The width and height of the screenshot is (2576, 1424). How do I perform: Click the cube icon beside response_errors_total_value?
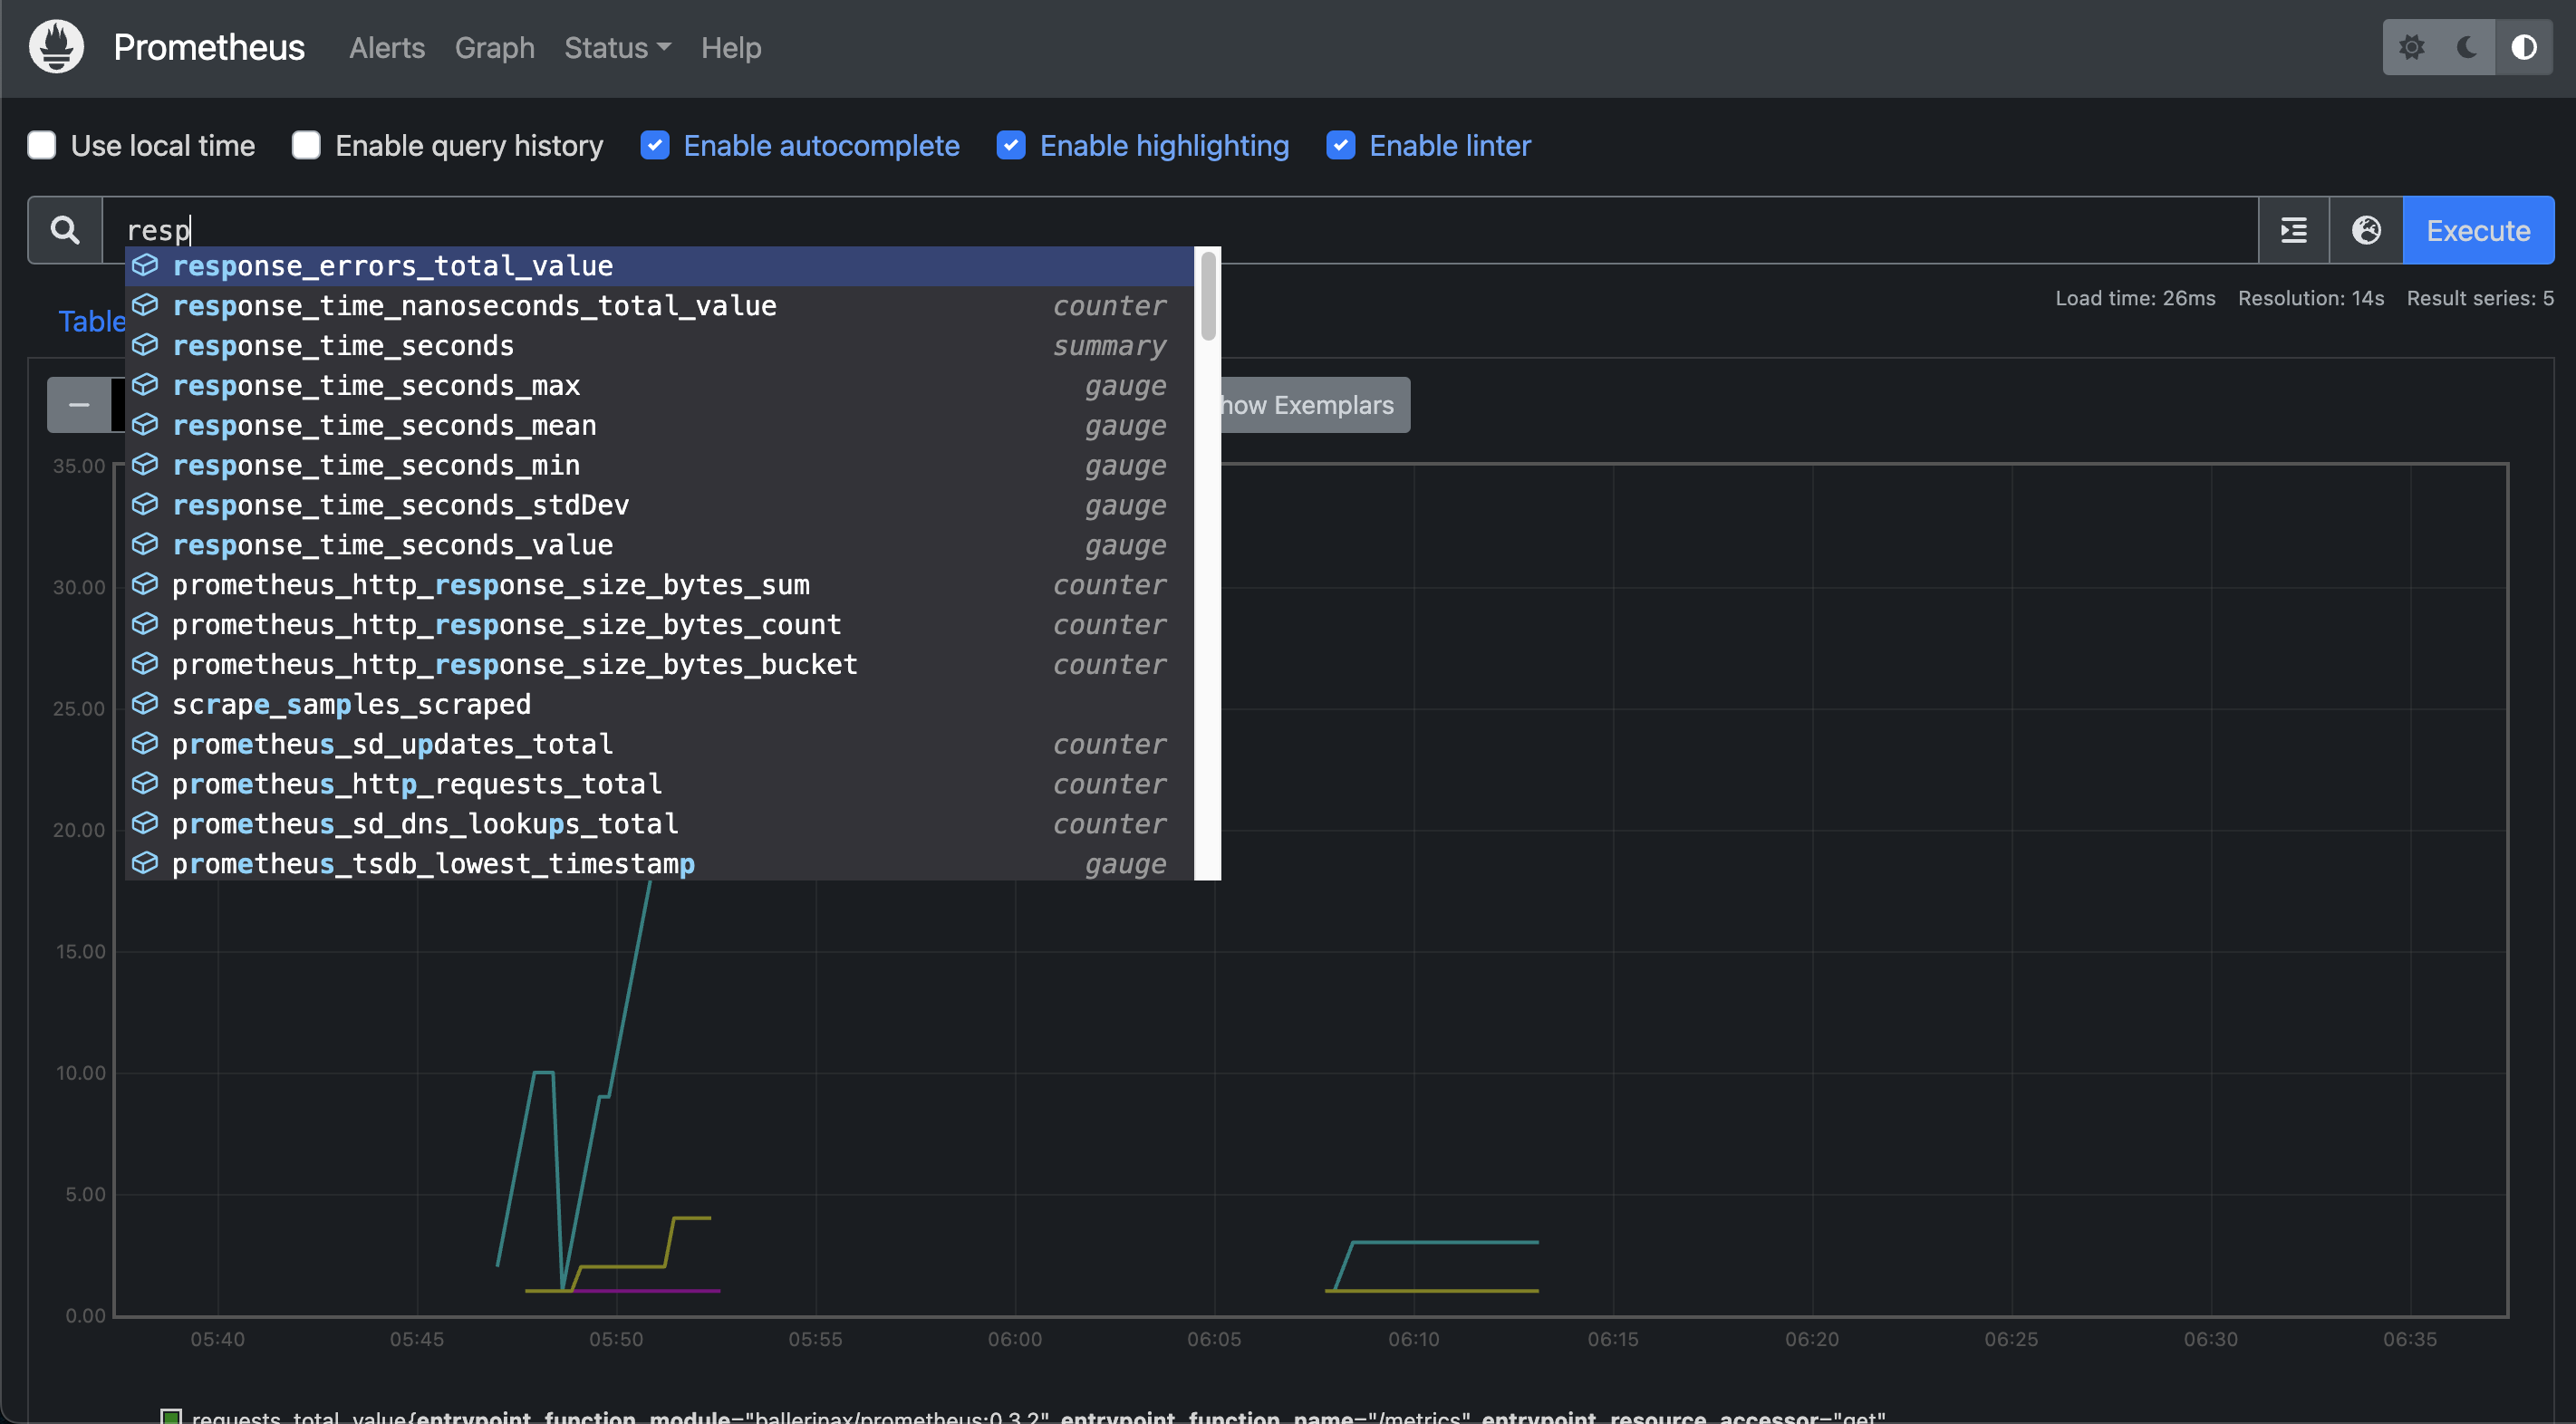[x=146, y=265]
